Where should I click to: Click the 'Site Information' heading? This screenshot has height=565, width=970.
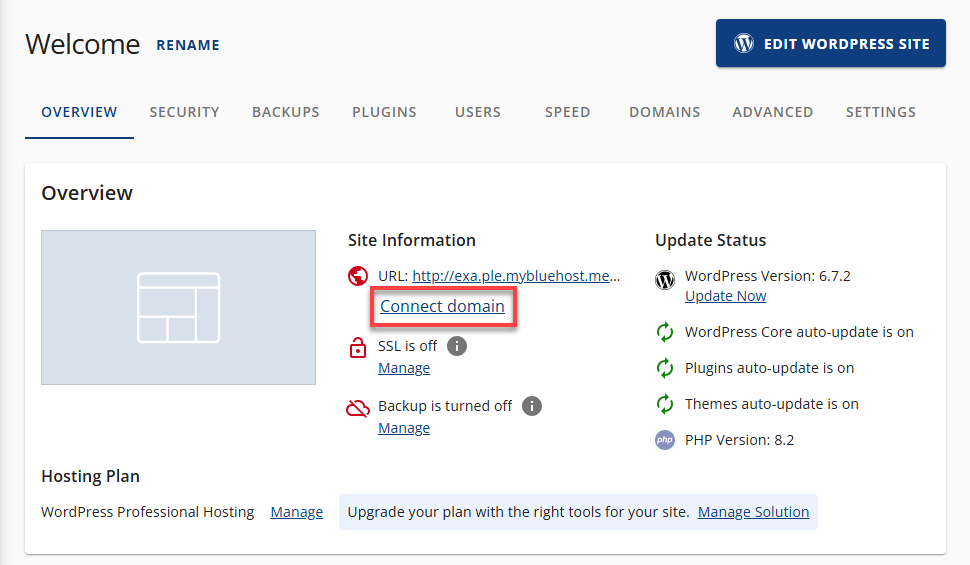[411, 240]
